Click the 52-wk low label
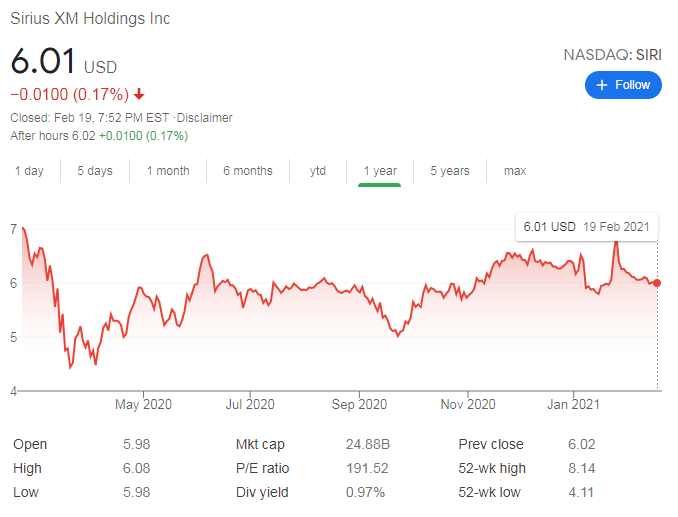678x517 pixels. point(489,492)
